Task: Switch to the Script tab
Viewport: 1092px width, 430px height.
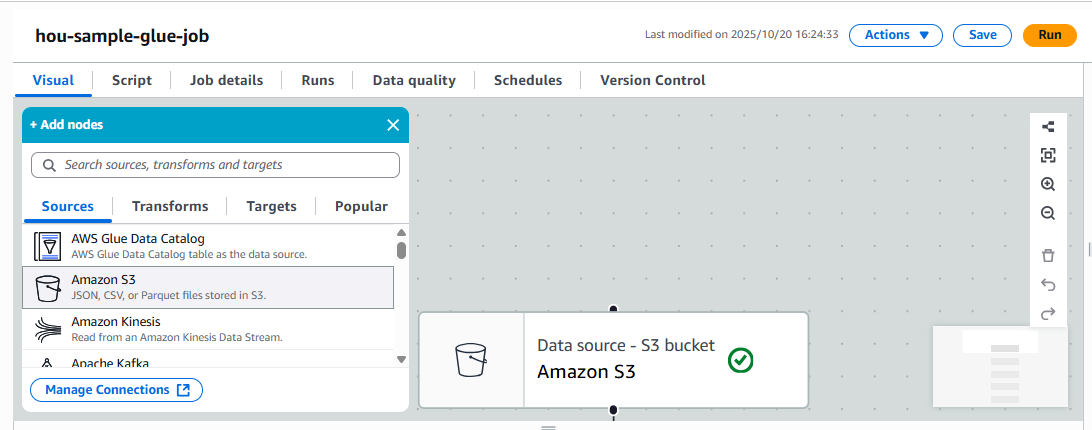Action: coord(132,80)
